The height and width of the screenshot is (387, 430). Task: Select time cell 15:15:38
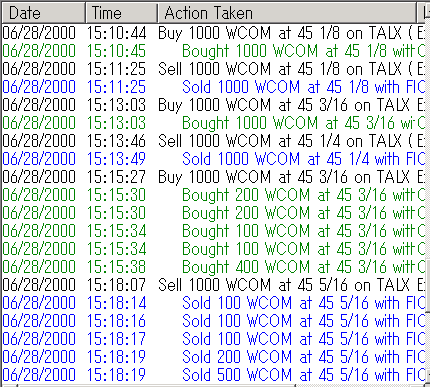click(116, 267)
